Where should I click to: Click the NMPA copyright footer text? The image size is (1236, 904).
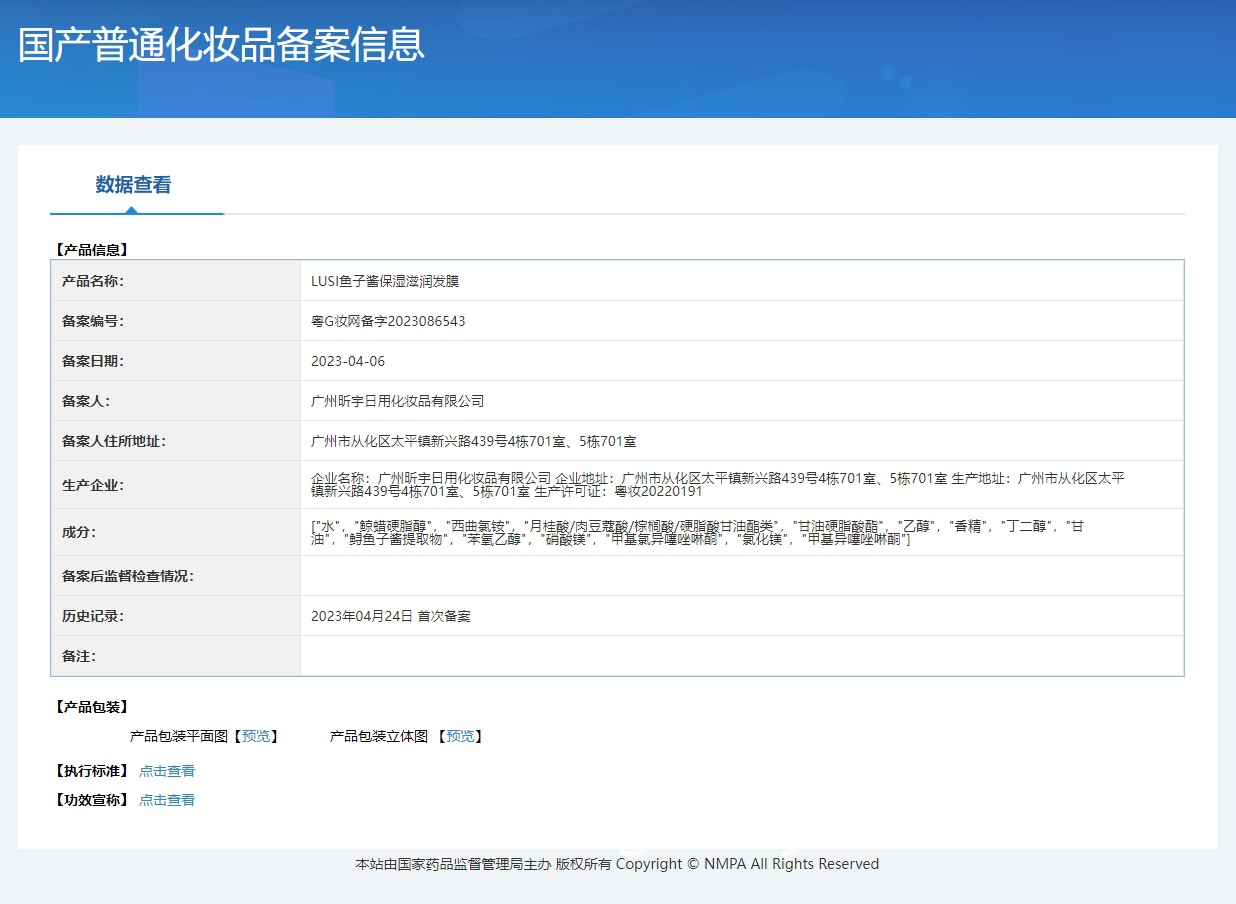click(617, 864)
